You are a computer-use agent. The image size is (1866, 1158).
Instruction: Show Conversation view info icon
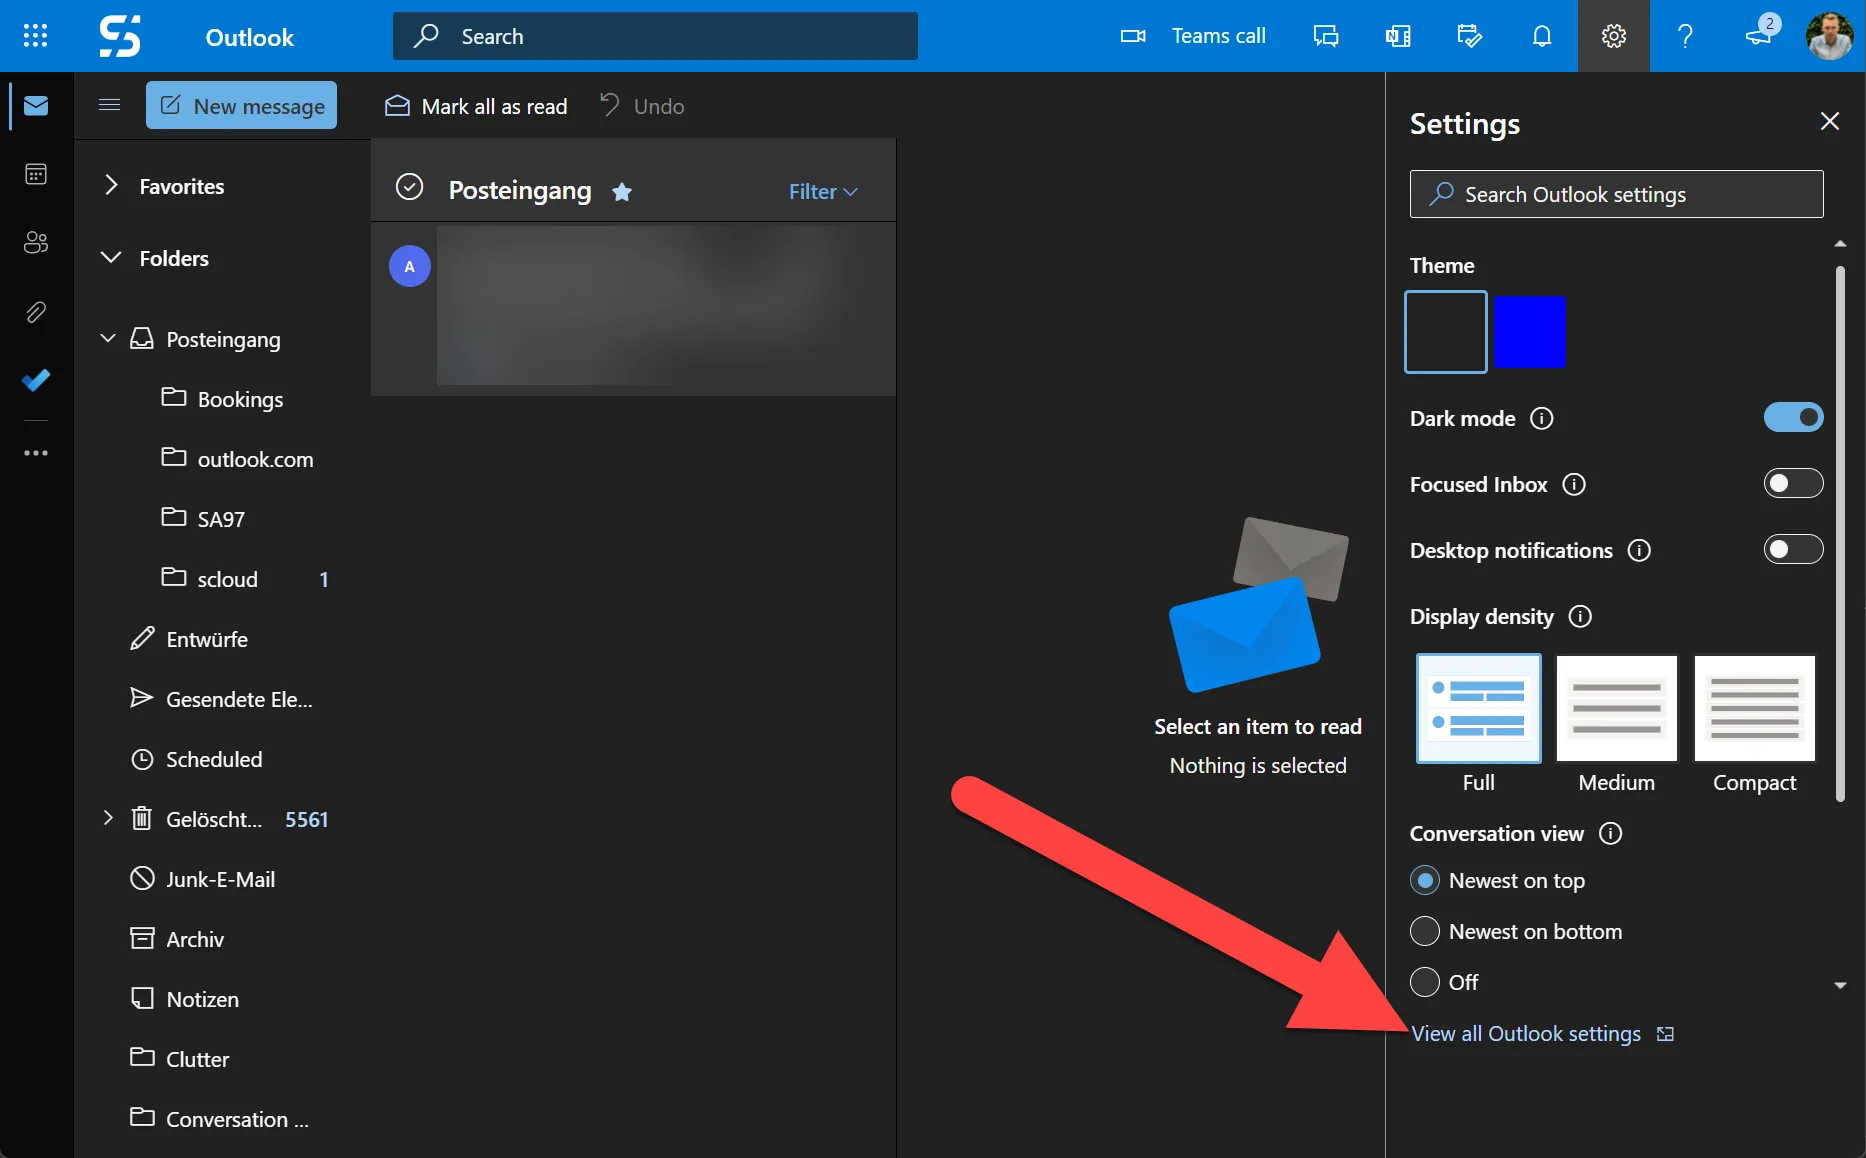1610,833
